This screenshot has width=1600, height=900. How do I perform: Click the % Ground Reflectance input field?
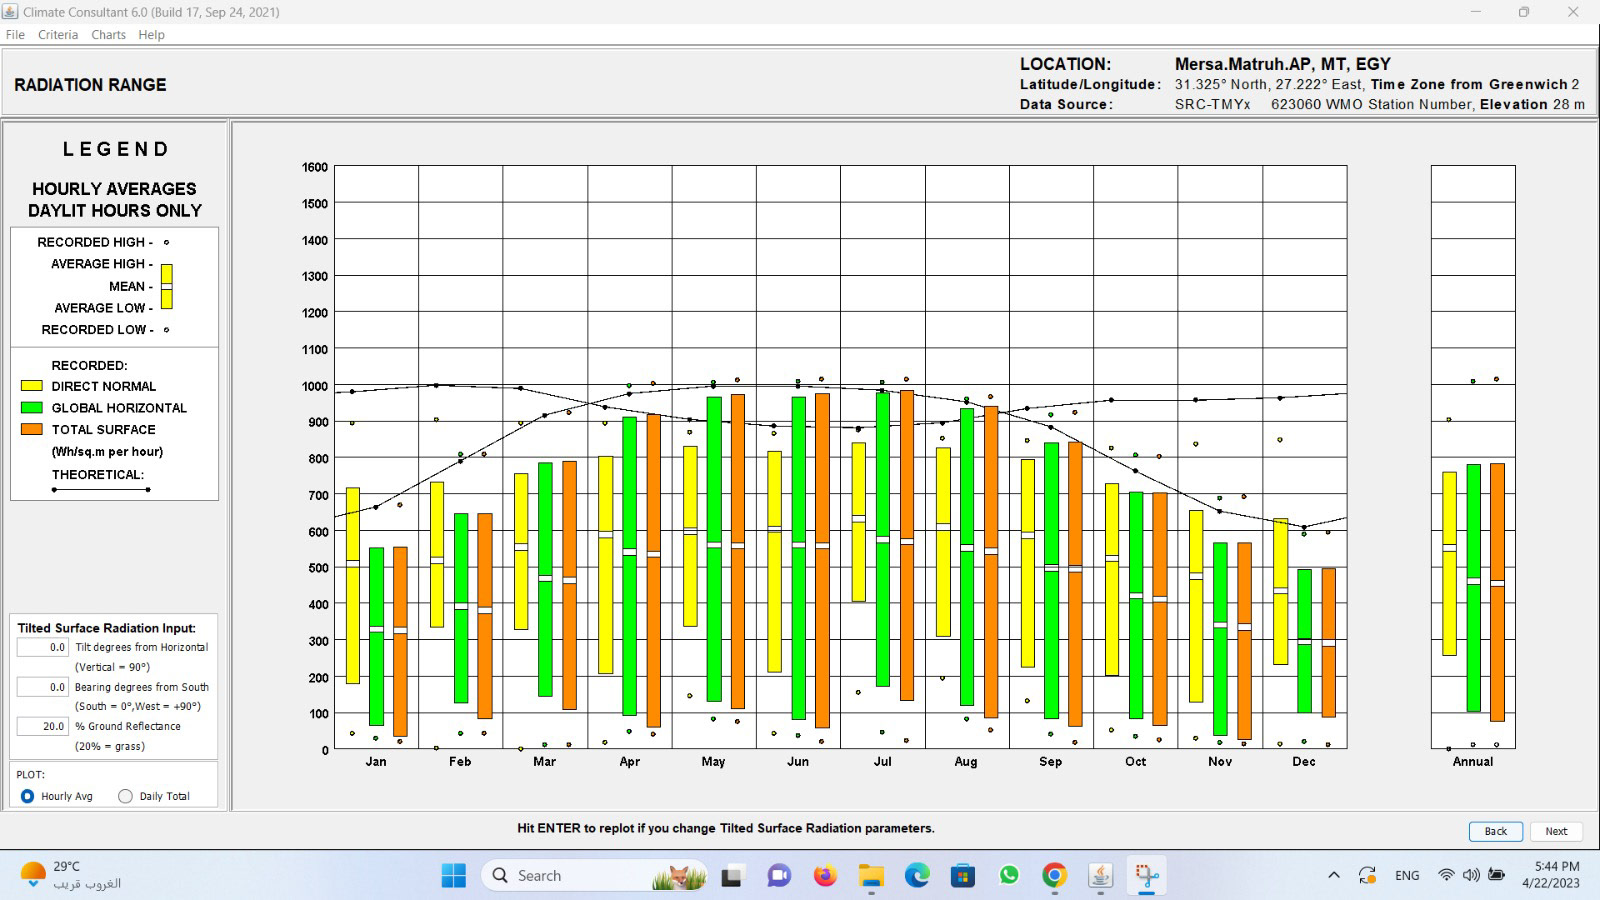pos(43,727)
